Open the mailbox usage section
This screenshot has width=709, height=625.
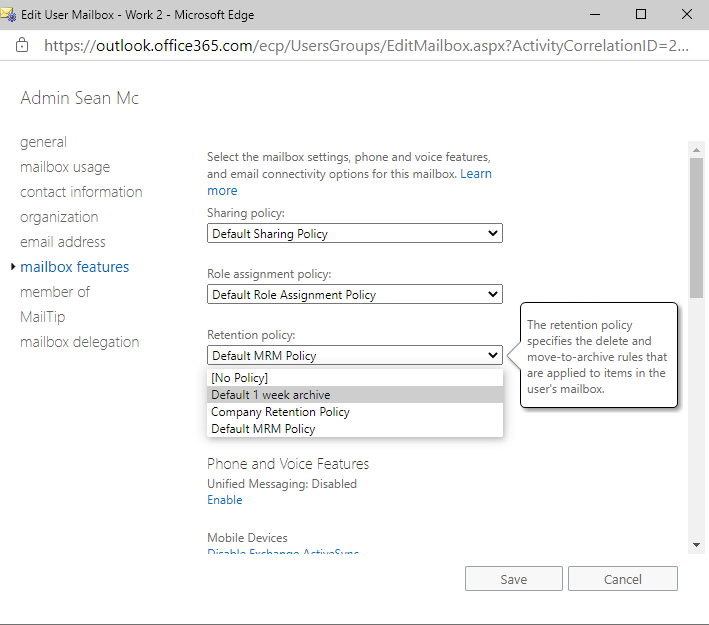pyautogui.click(x=65, y=167)
